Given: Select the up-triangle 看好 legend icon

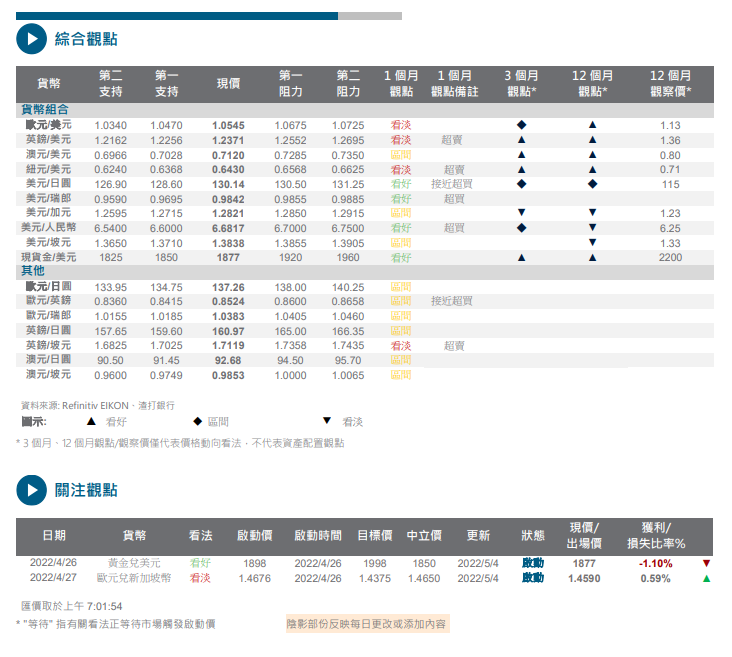Looking at the screenshot, I should [91, 422].
